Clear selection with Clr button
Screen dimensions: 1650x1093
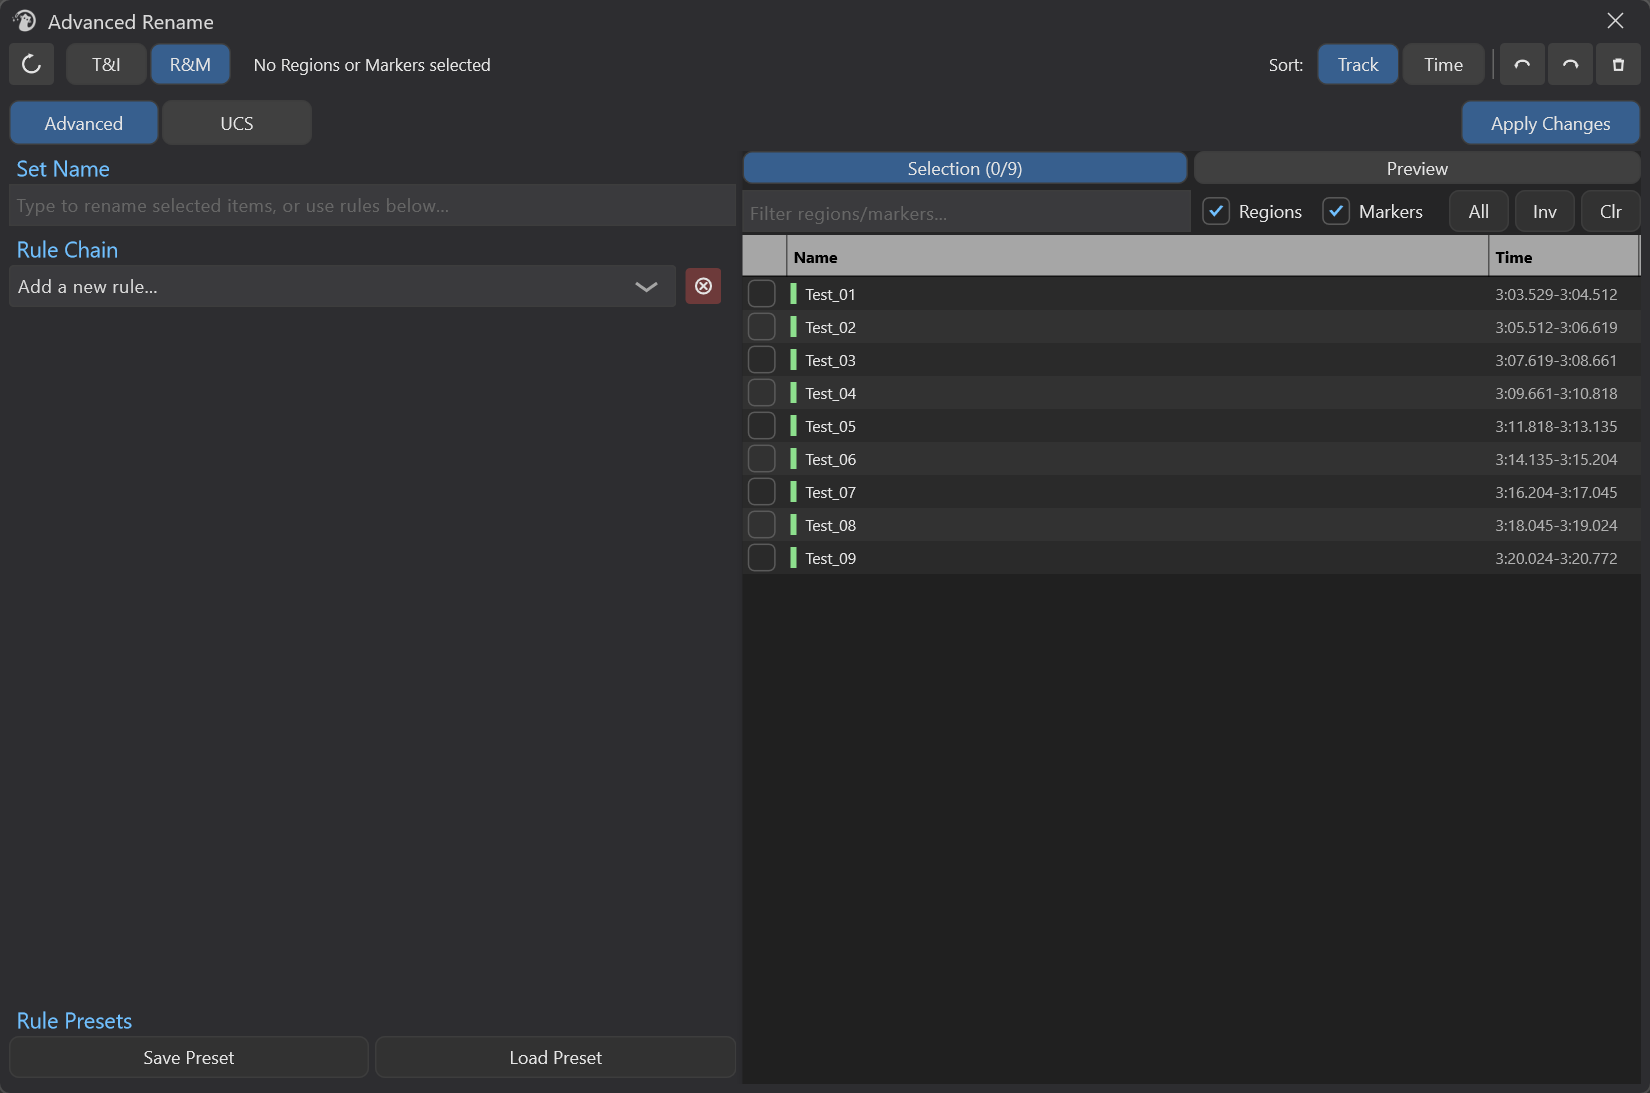1611,211
